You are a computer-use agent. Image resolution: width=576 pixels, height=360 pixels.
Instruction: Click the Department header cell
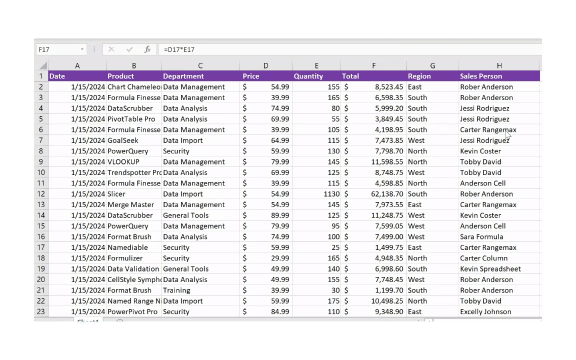click(x=201, y=76)
